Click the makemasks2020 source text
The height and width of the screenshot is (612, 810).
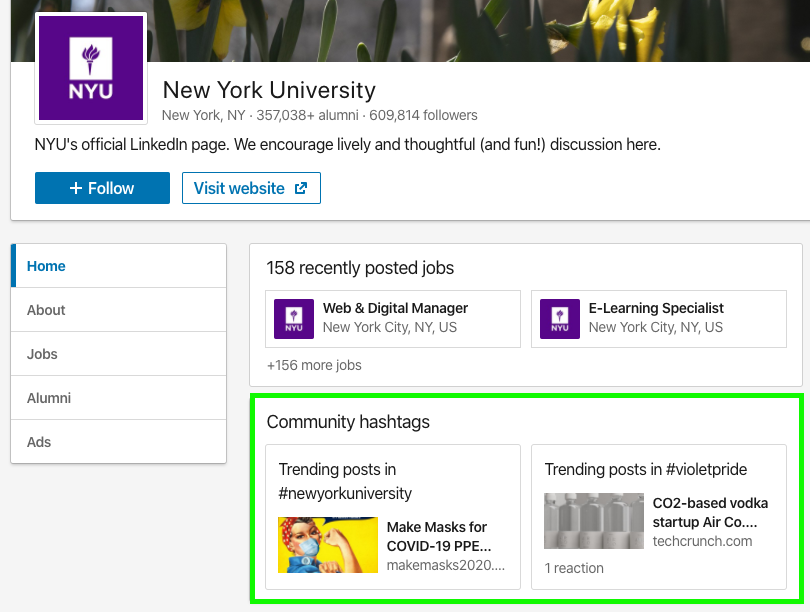pos(446,565)
